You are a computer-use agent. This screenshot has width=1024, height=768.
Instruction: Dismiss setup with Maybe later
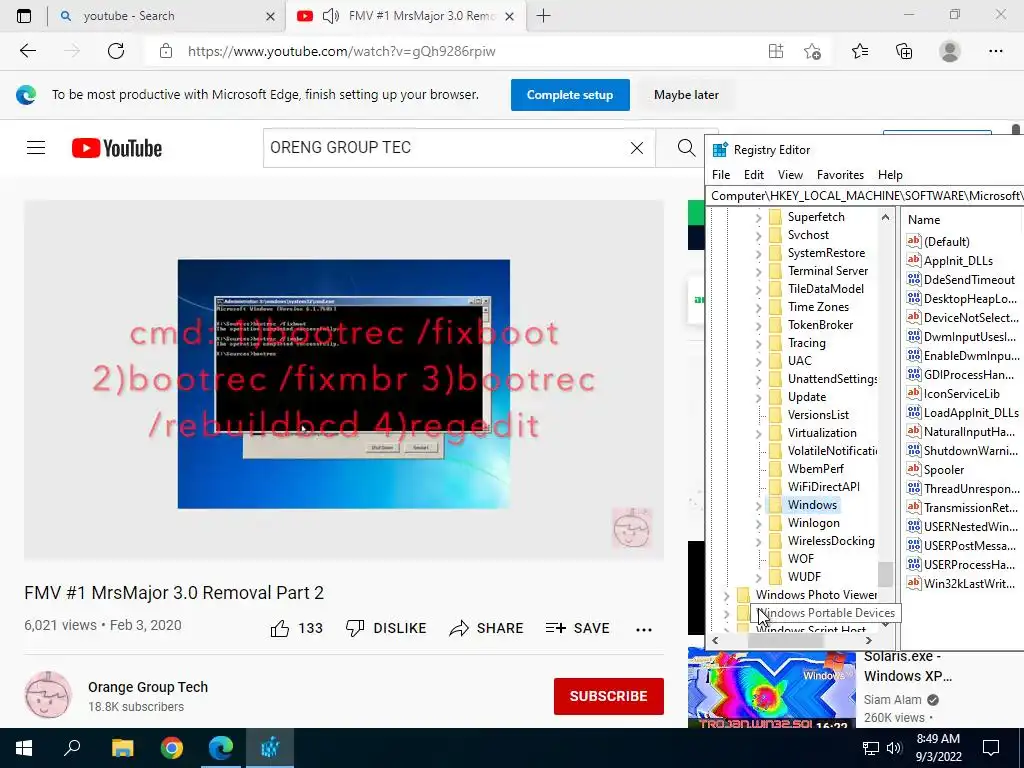(686, 95)
